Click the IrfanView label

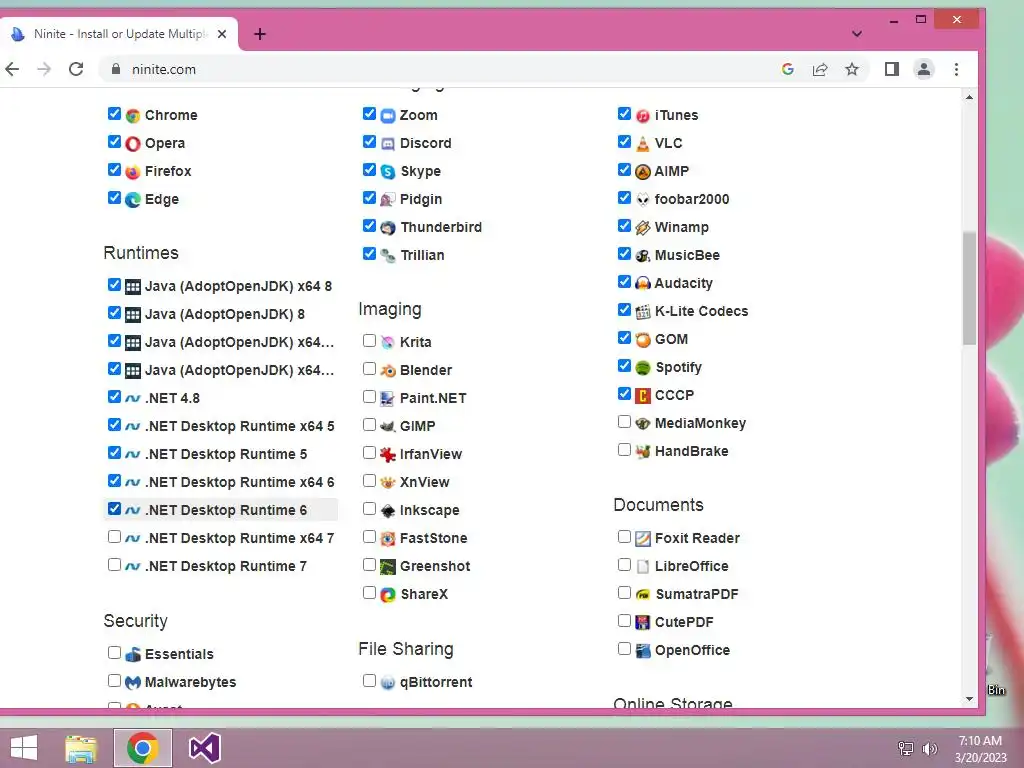pyautogui.click(x=430, y=455)
